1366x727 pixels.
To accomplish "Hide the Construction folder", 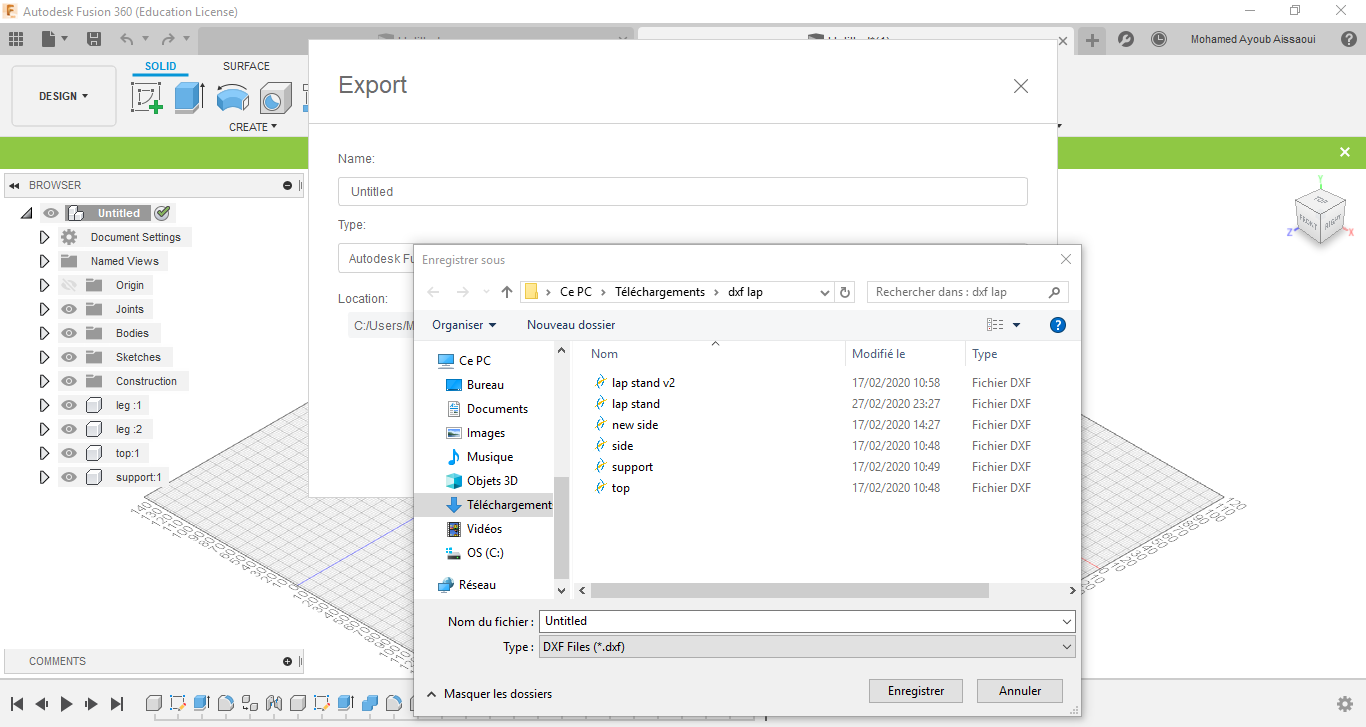I will [69, 381].
